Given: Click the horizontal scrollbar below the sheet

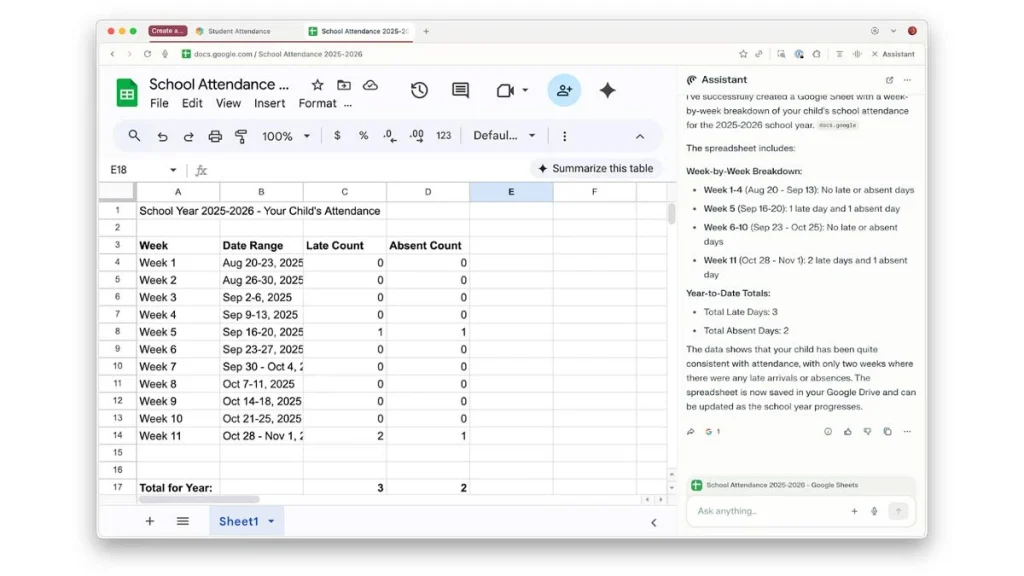Looking at the screenshot, I should 200,499.
